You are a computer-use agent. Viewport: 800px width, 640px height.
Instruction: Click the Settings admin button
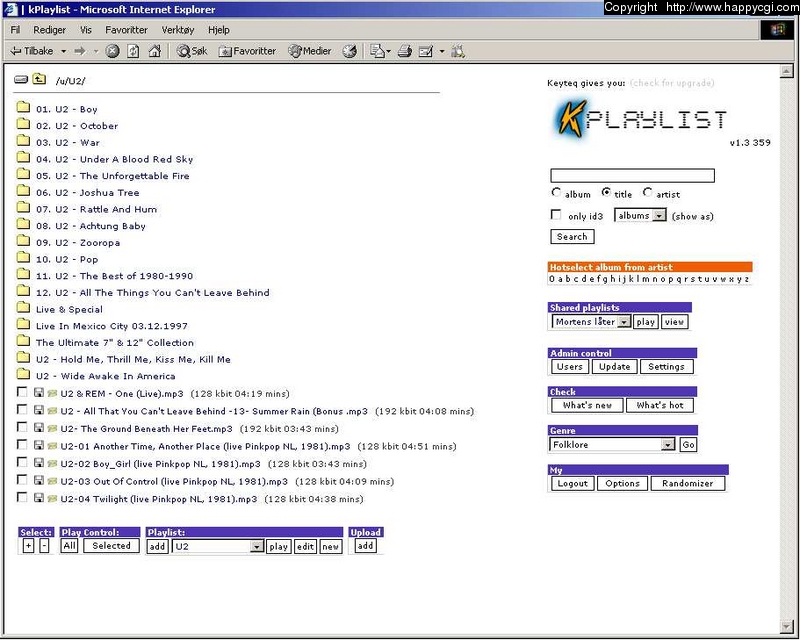point(666,366)
